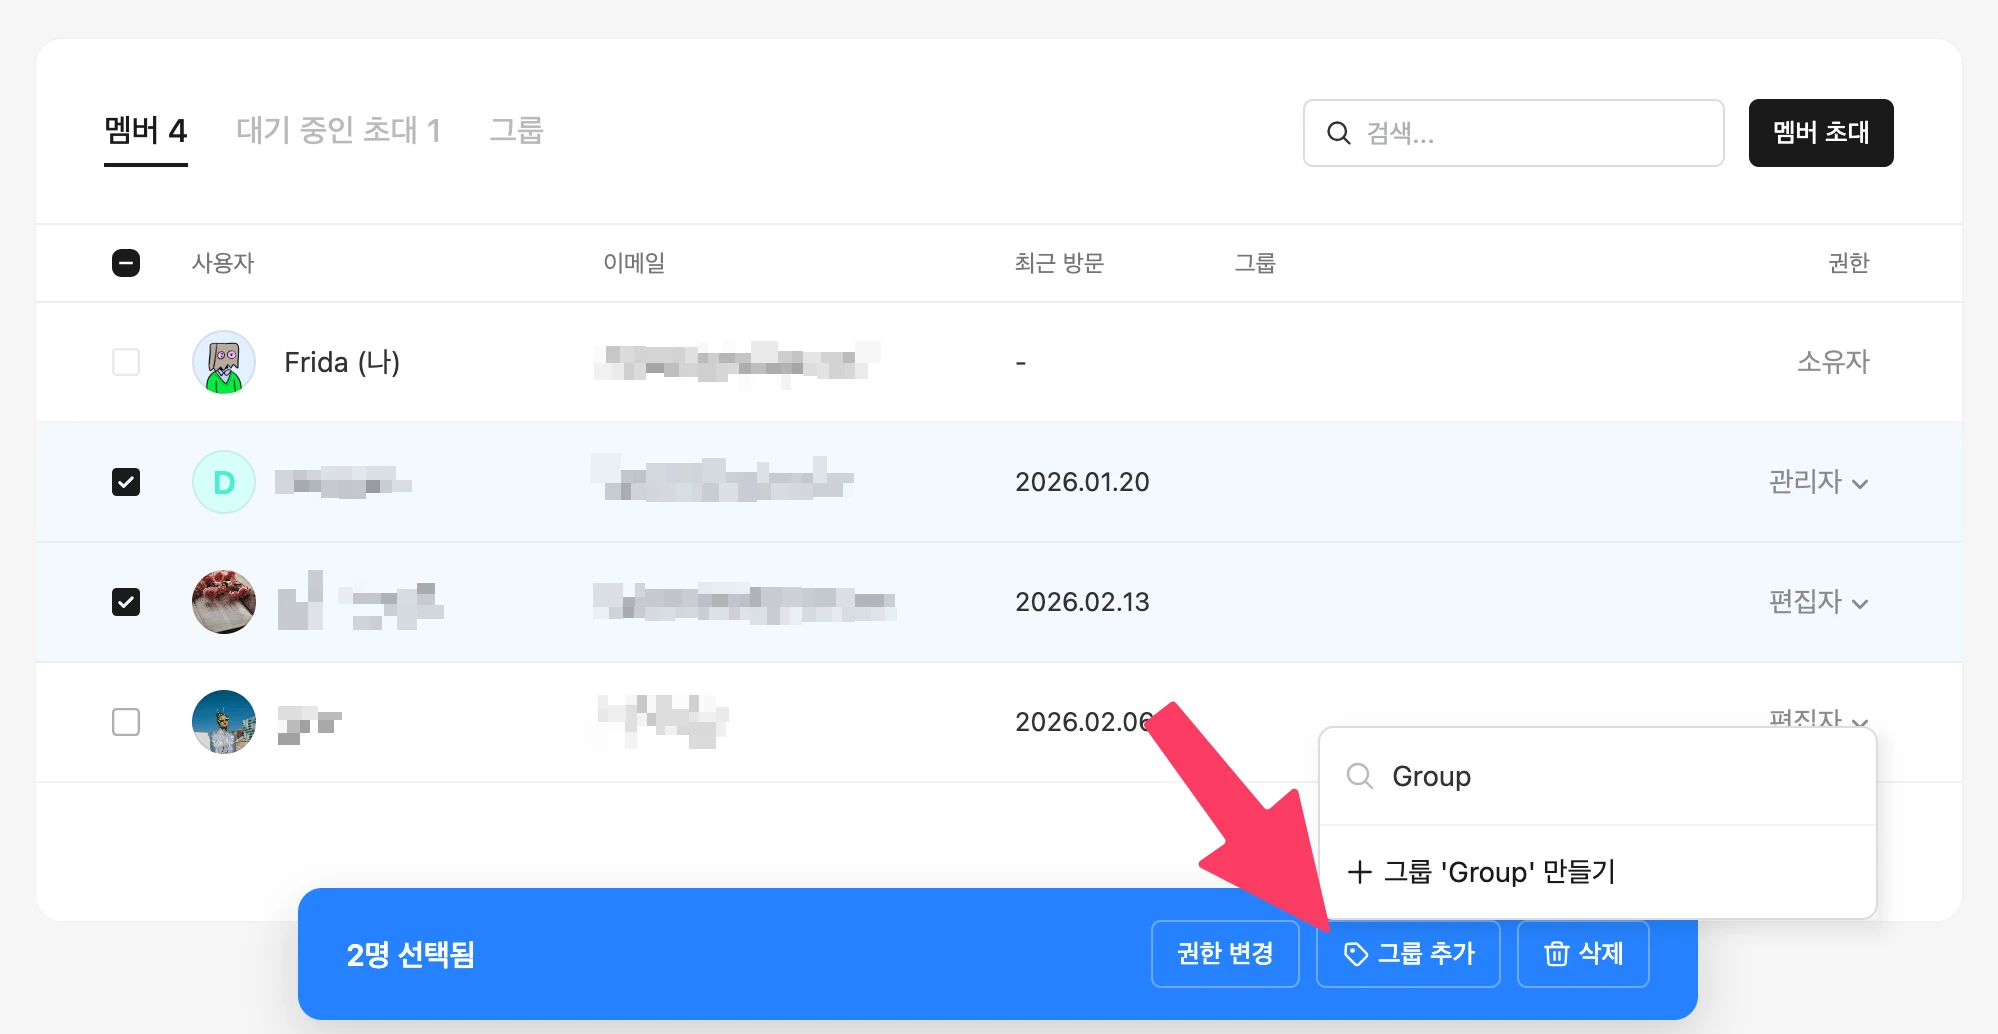Screen dimensions: 1998x1034
Task: Click the magnifier icon in the member search box
Action: [1338, 133]
